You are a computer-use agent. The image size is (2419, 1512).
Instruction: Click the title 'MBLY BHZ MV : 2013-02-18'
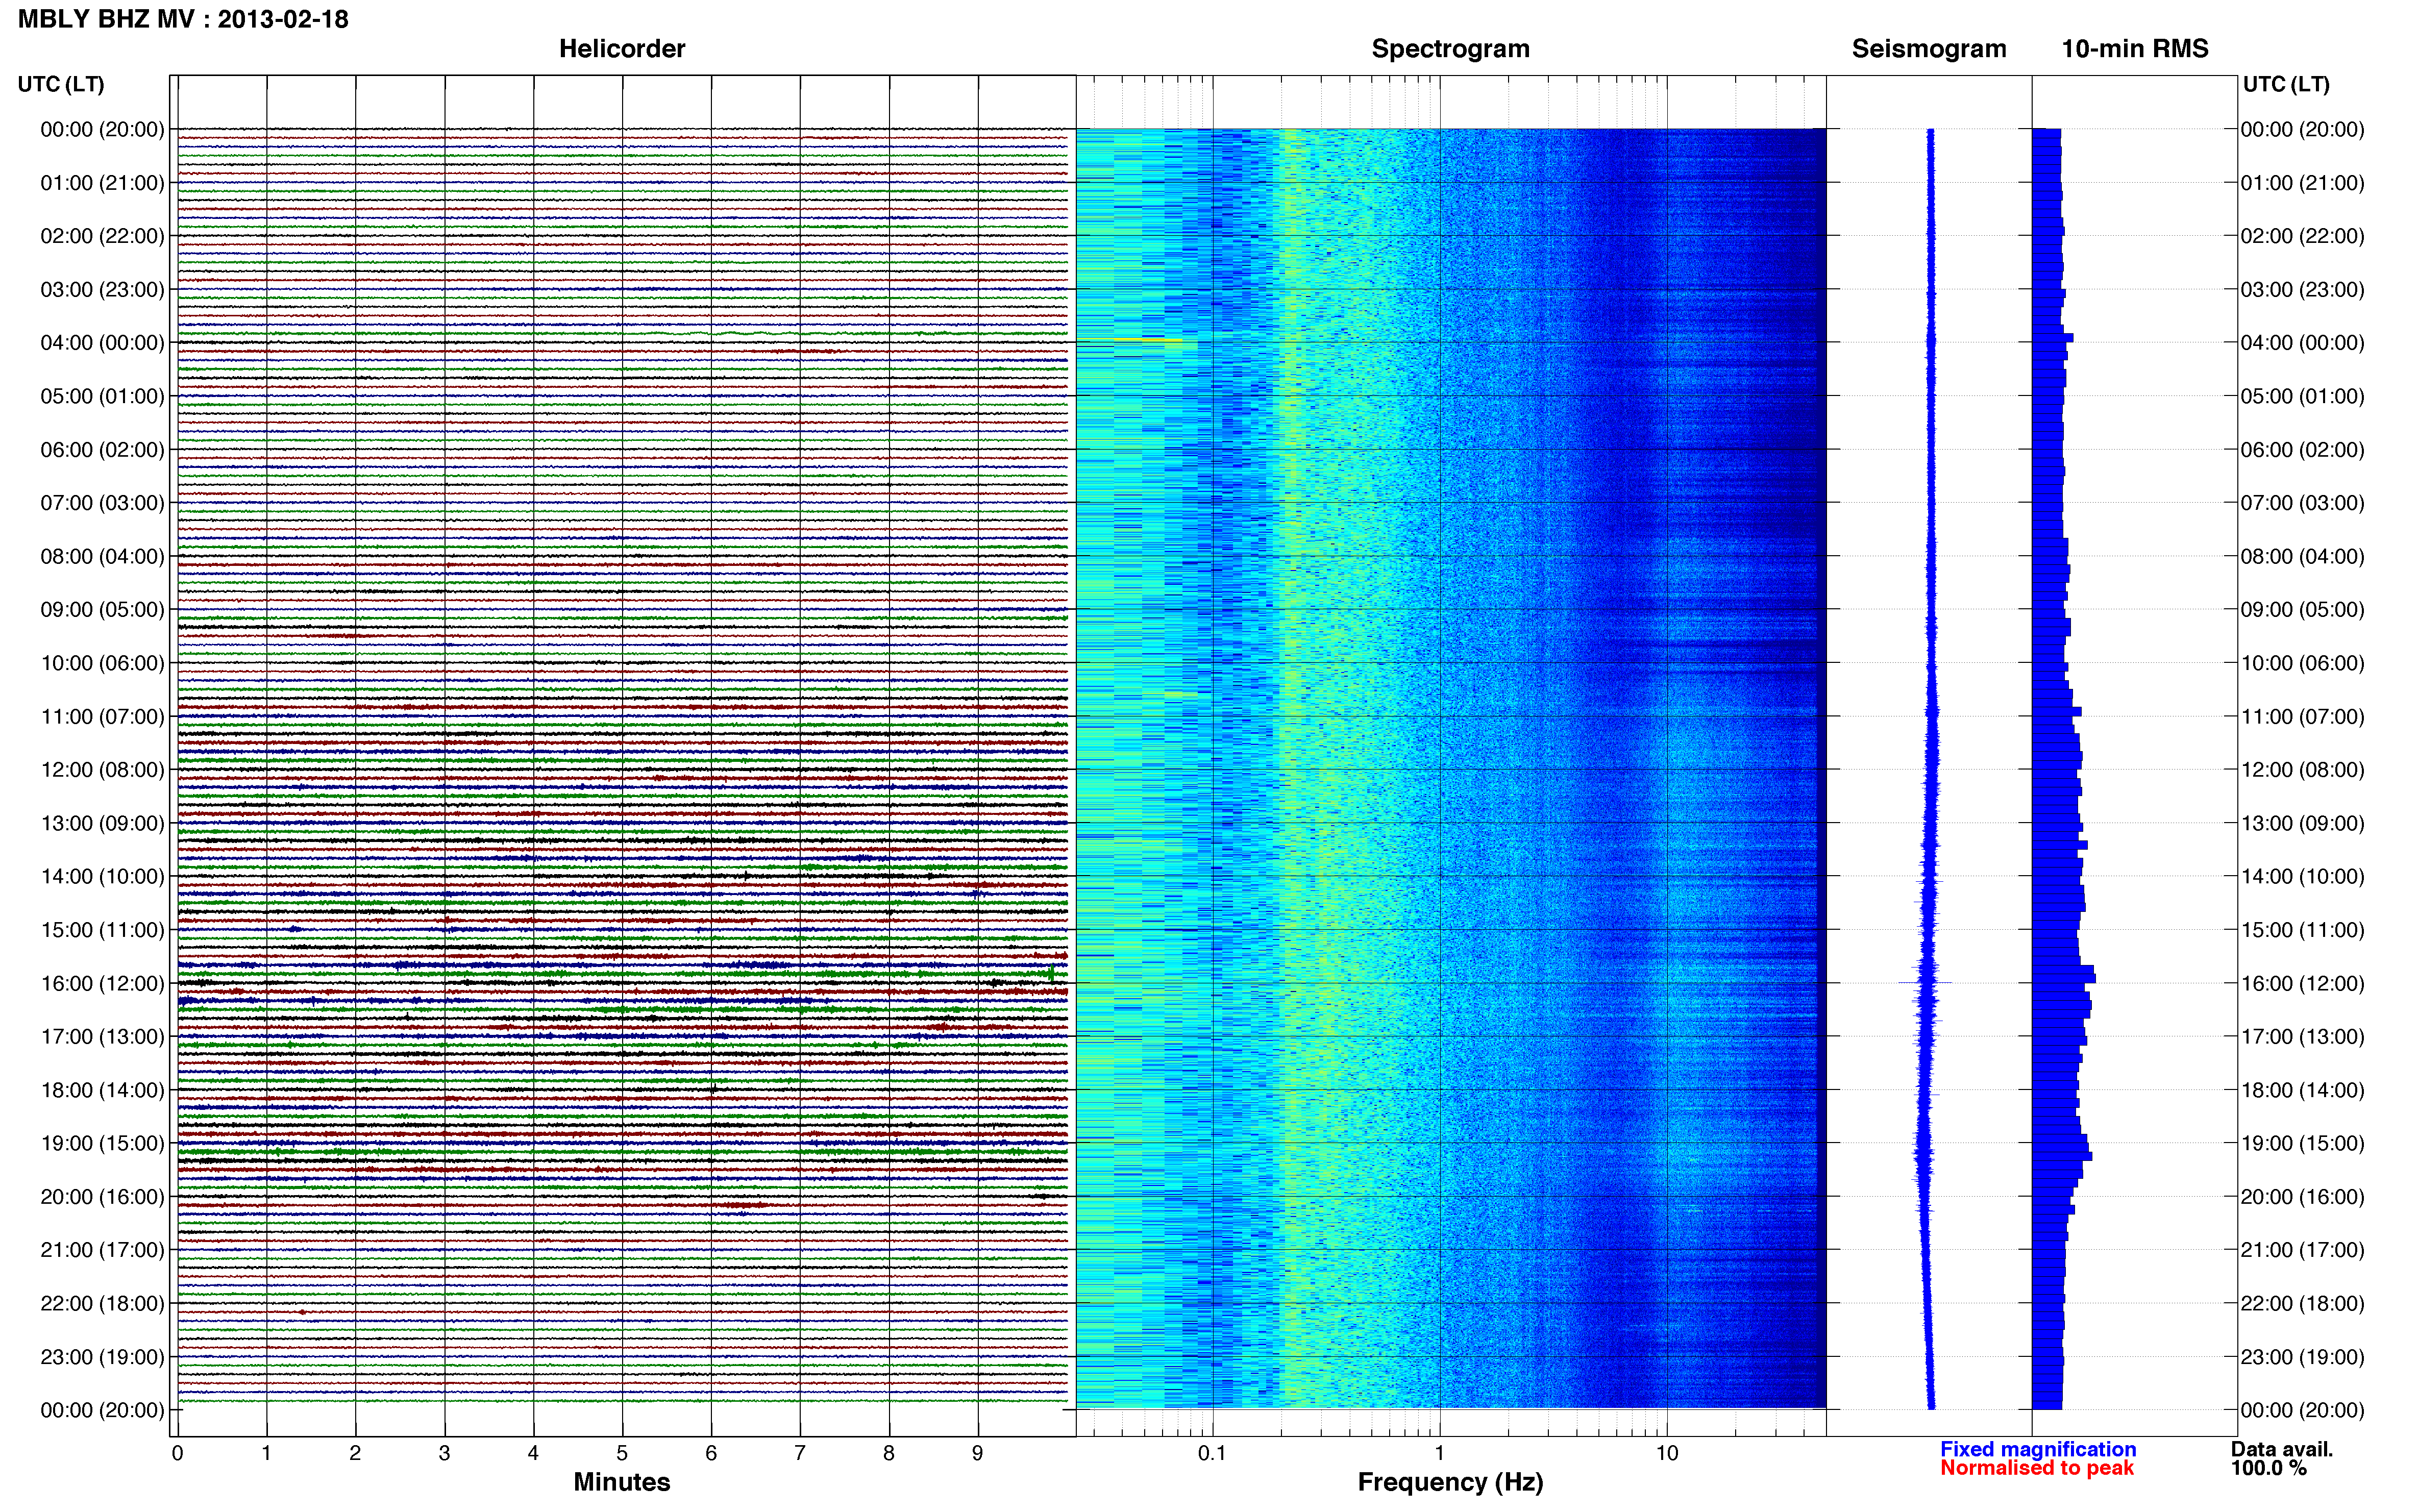(x=183, y=19)
